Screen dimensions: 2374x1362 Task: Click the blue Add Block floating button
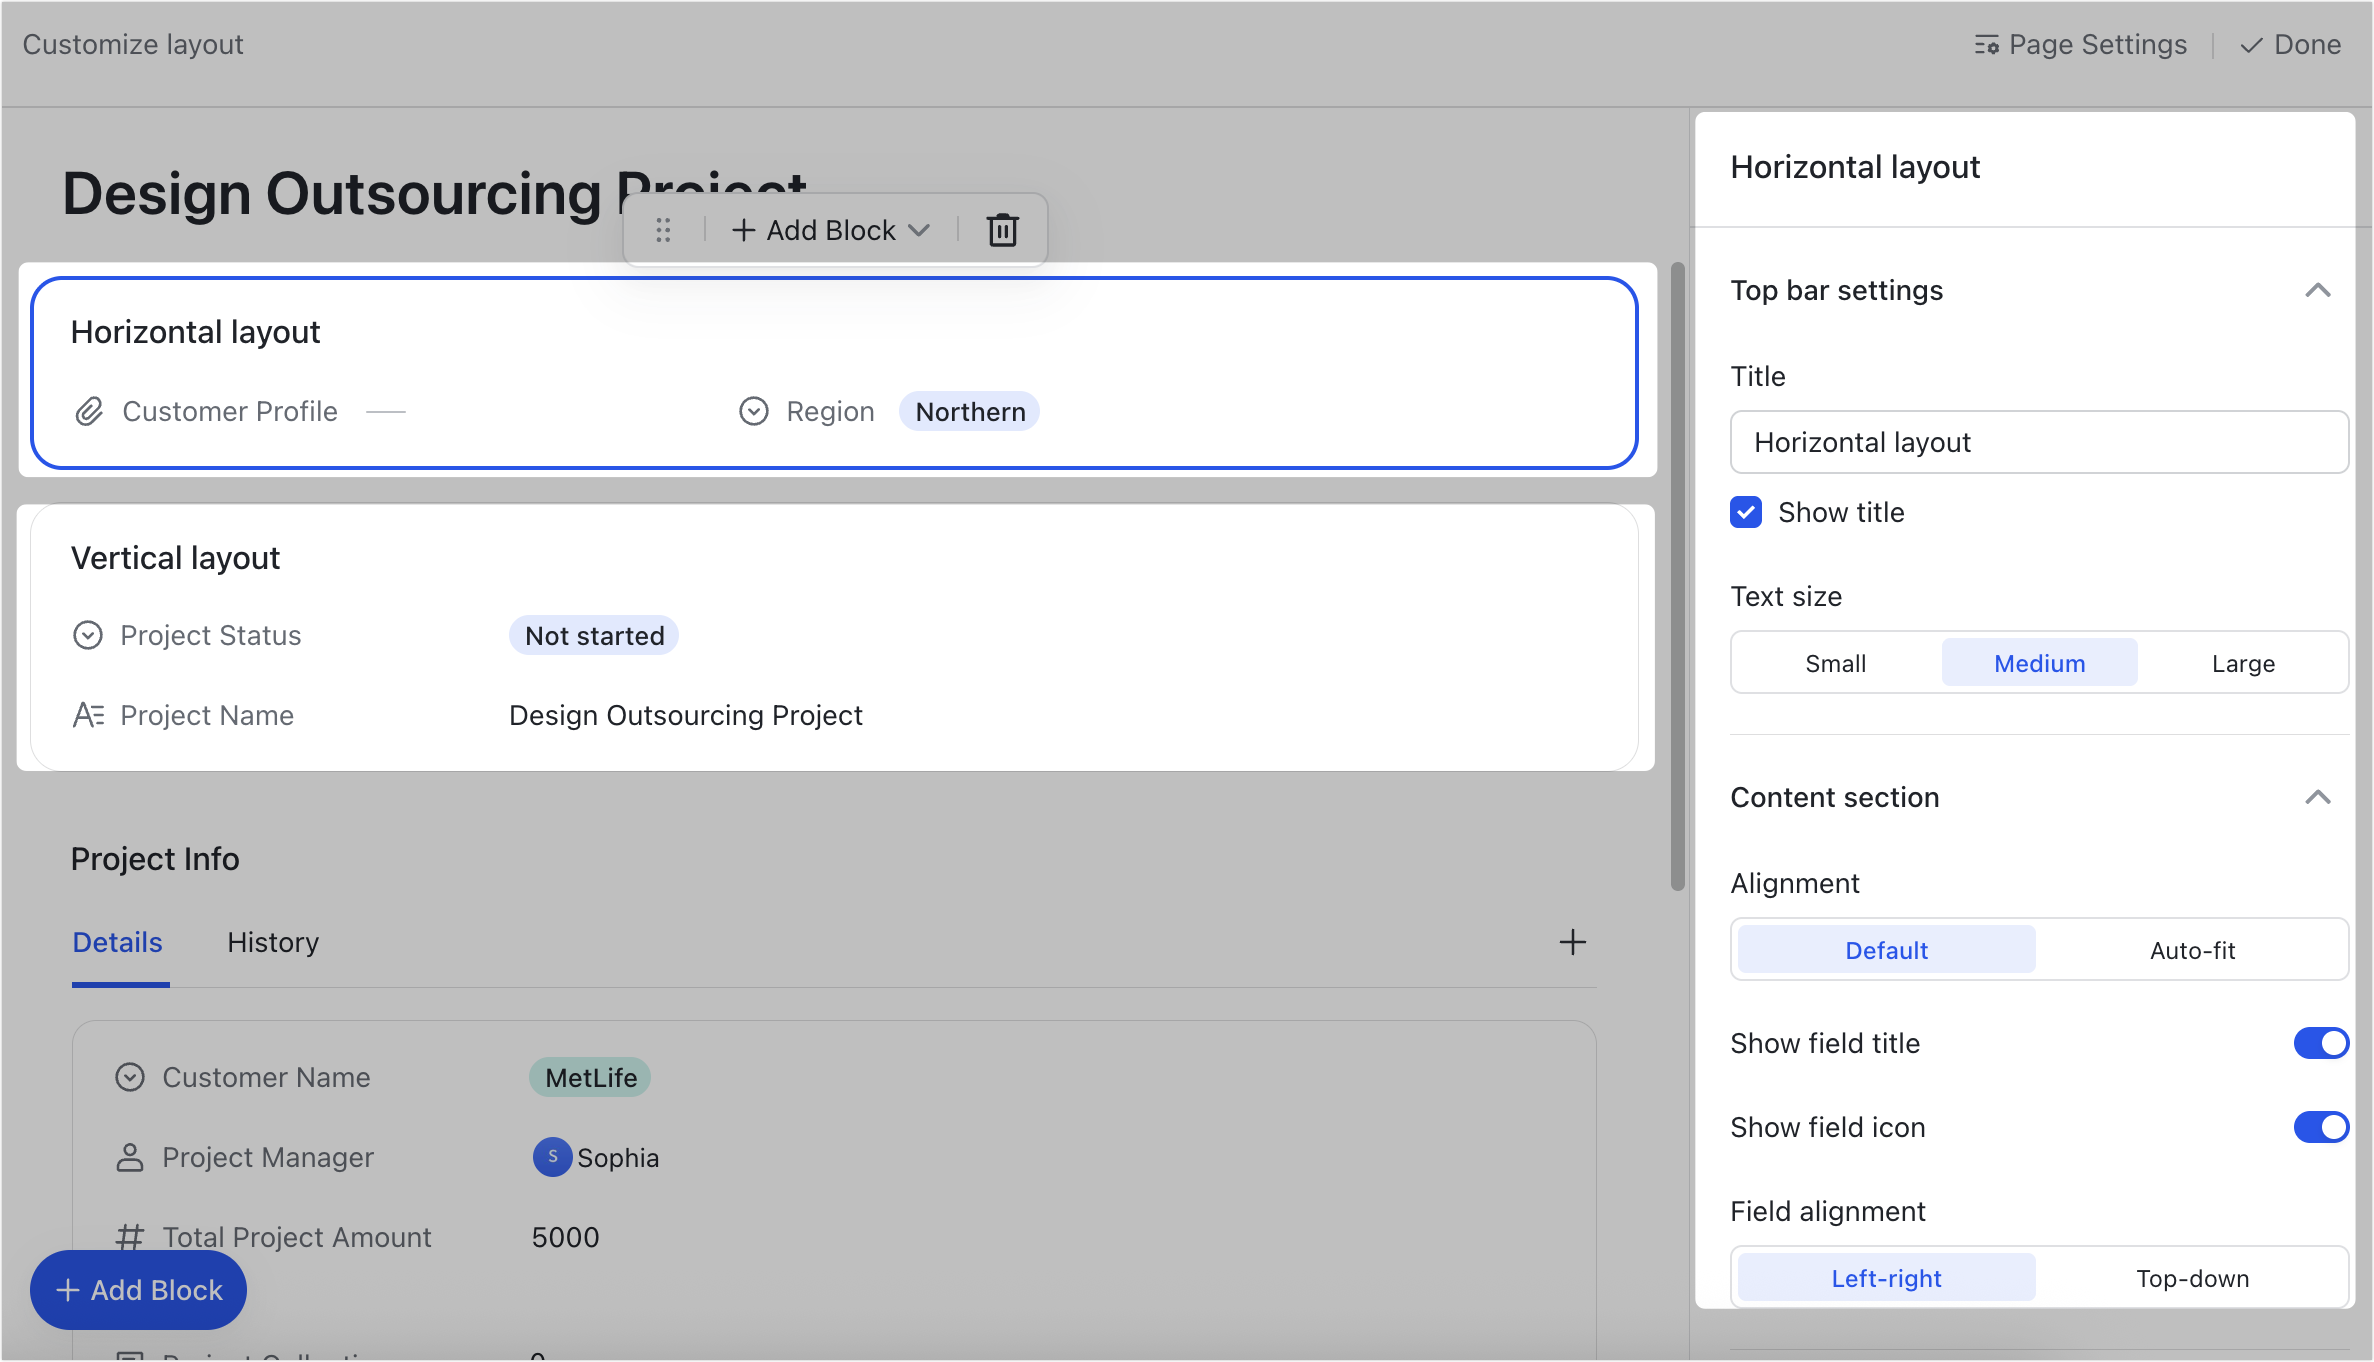[x=138, y=1290]
